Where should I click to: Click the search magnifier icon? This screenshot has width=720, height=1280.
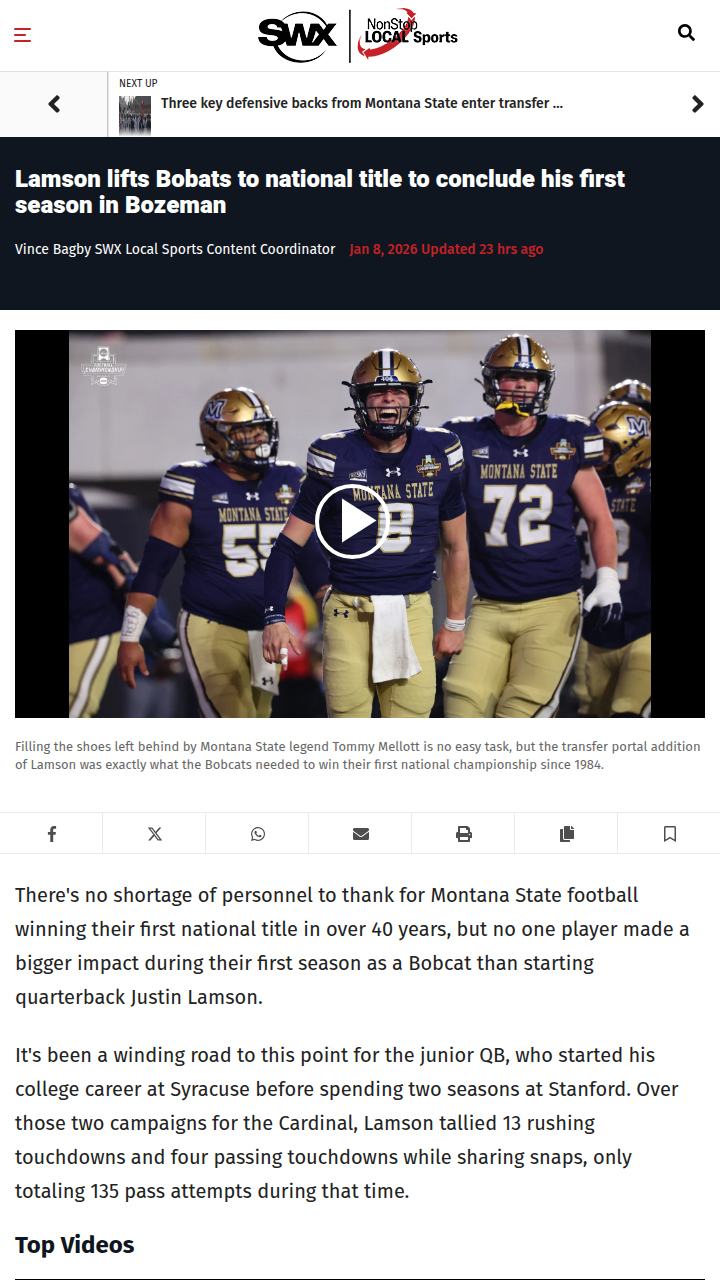coord(686,33)
